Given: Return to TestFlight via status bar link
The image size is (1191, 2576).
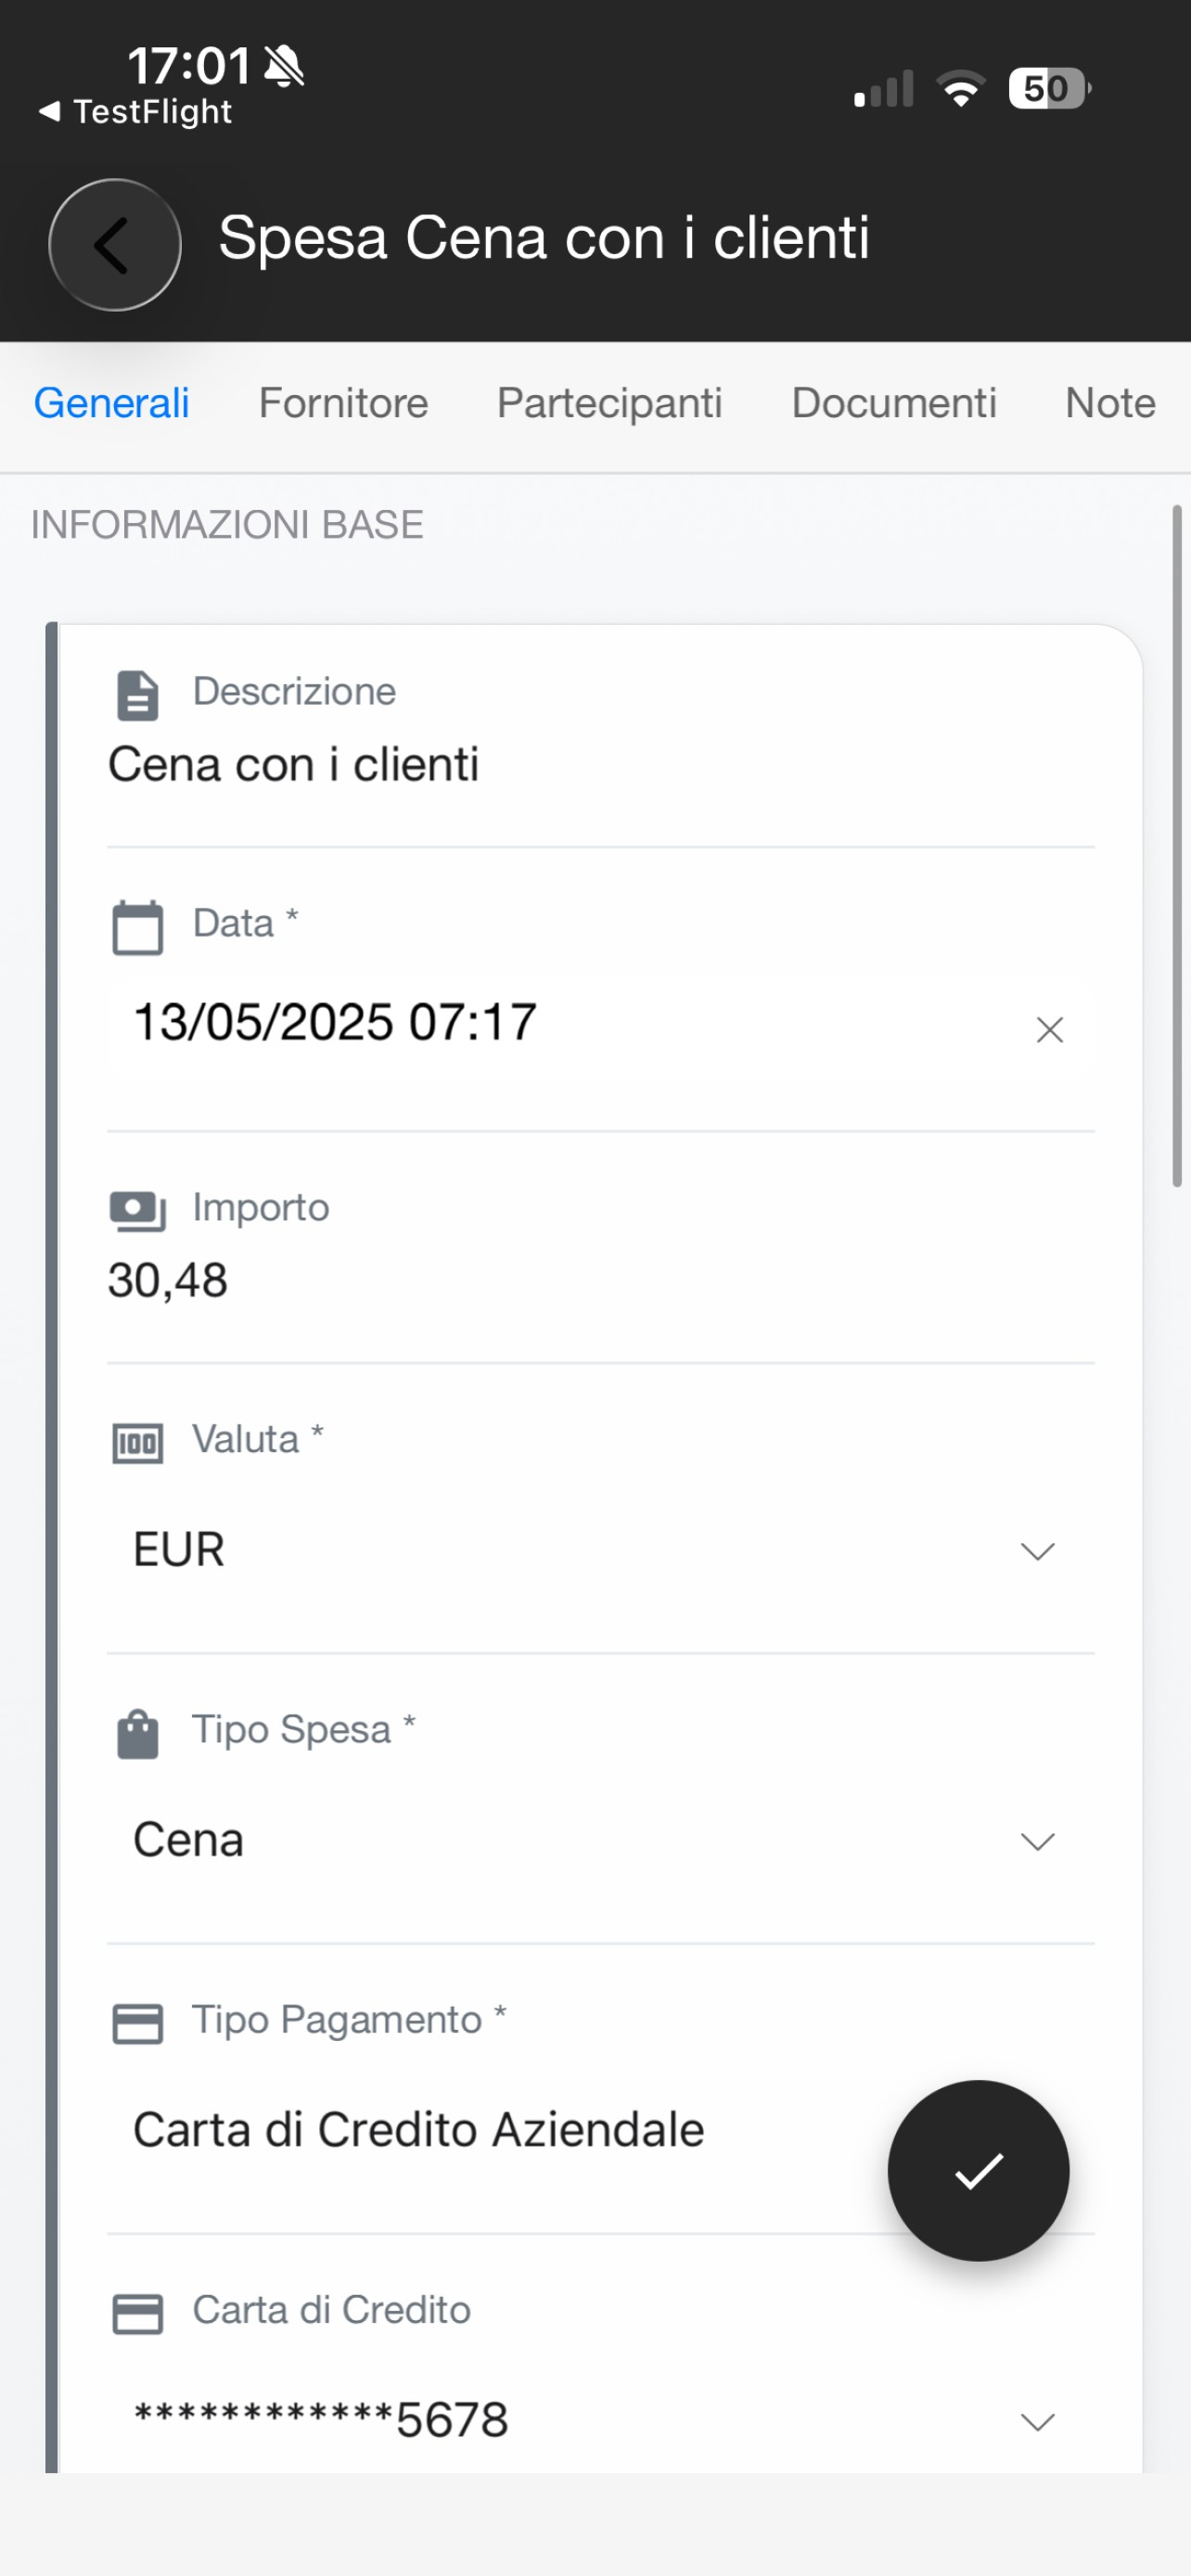Looking at the screenshot, I should tap(135, 111).
